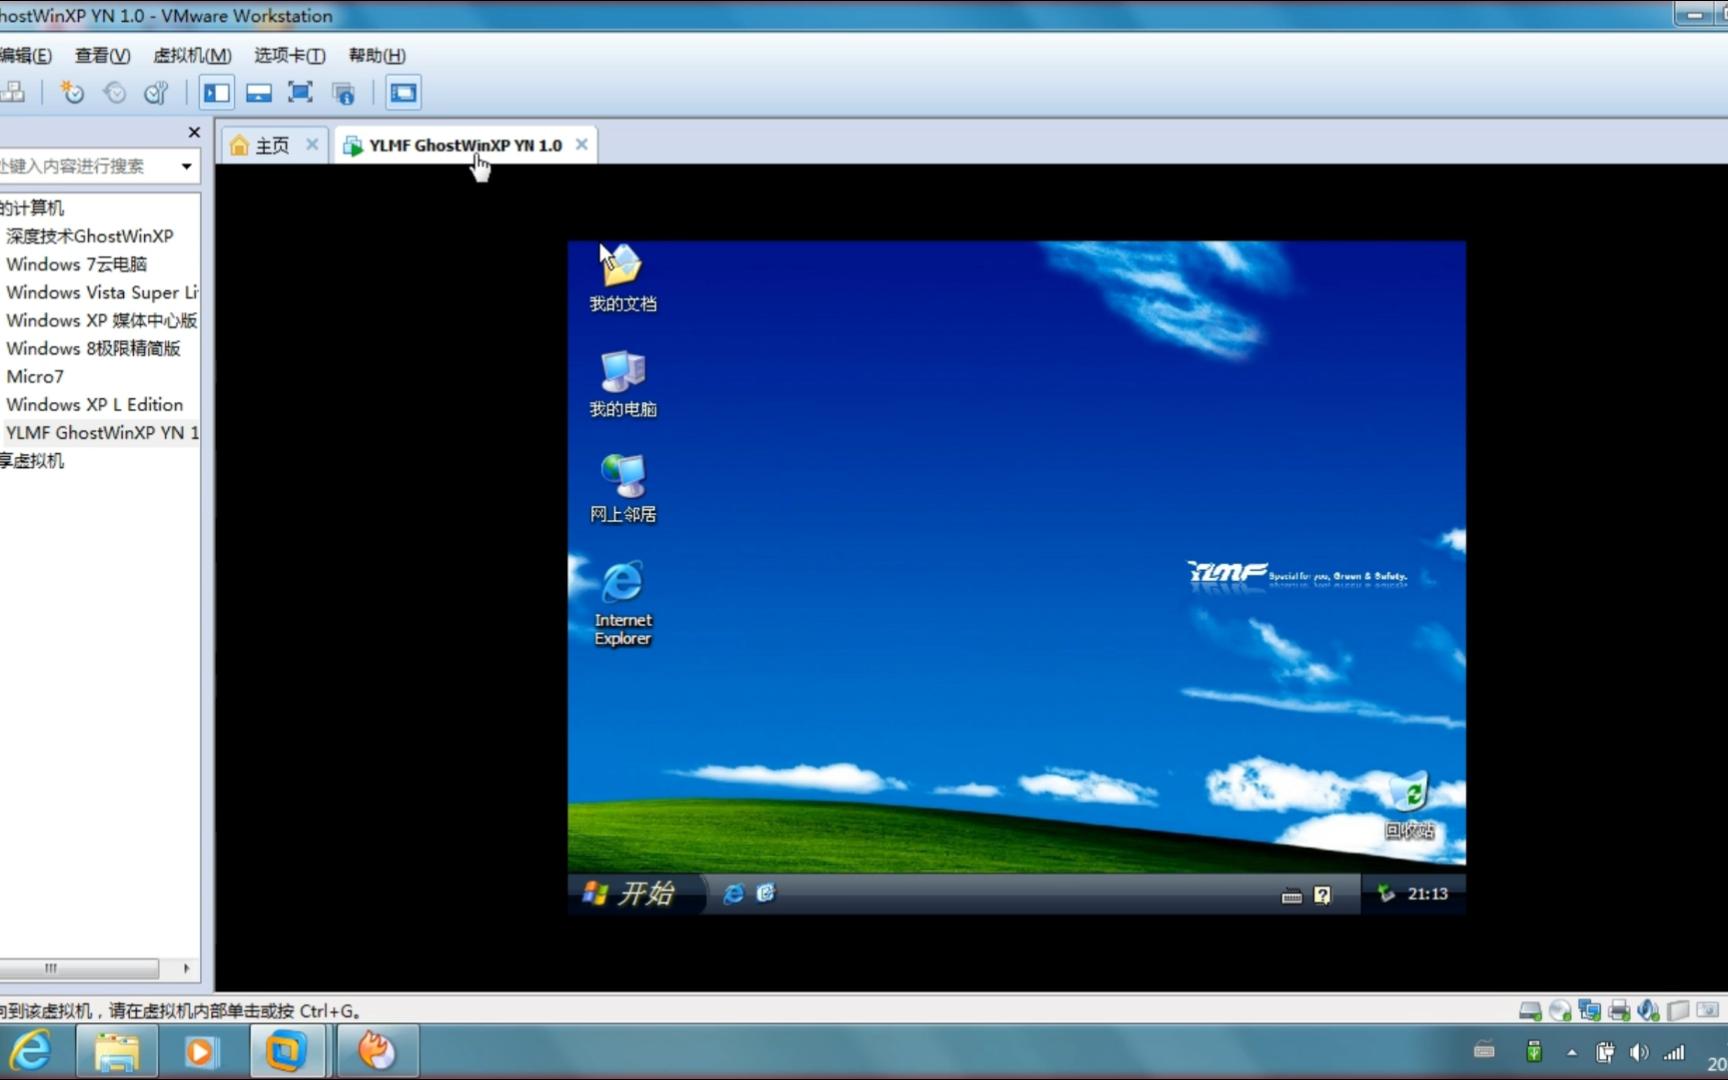Viewport: 1728px width, 1080px height.
Task: Show hidden host tray icons arrow
Action: (x=1572, y=1053)
